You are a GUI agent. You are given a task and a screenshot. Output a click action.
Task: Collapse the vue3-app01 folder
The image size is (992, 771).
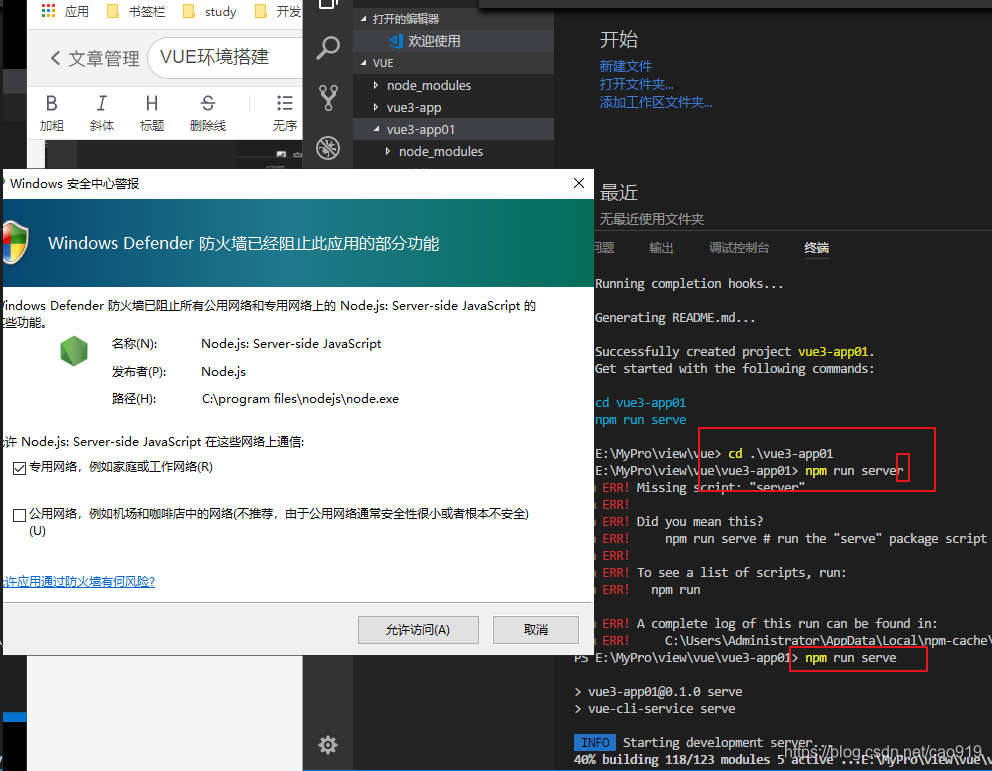(376, 129)
